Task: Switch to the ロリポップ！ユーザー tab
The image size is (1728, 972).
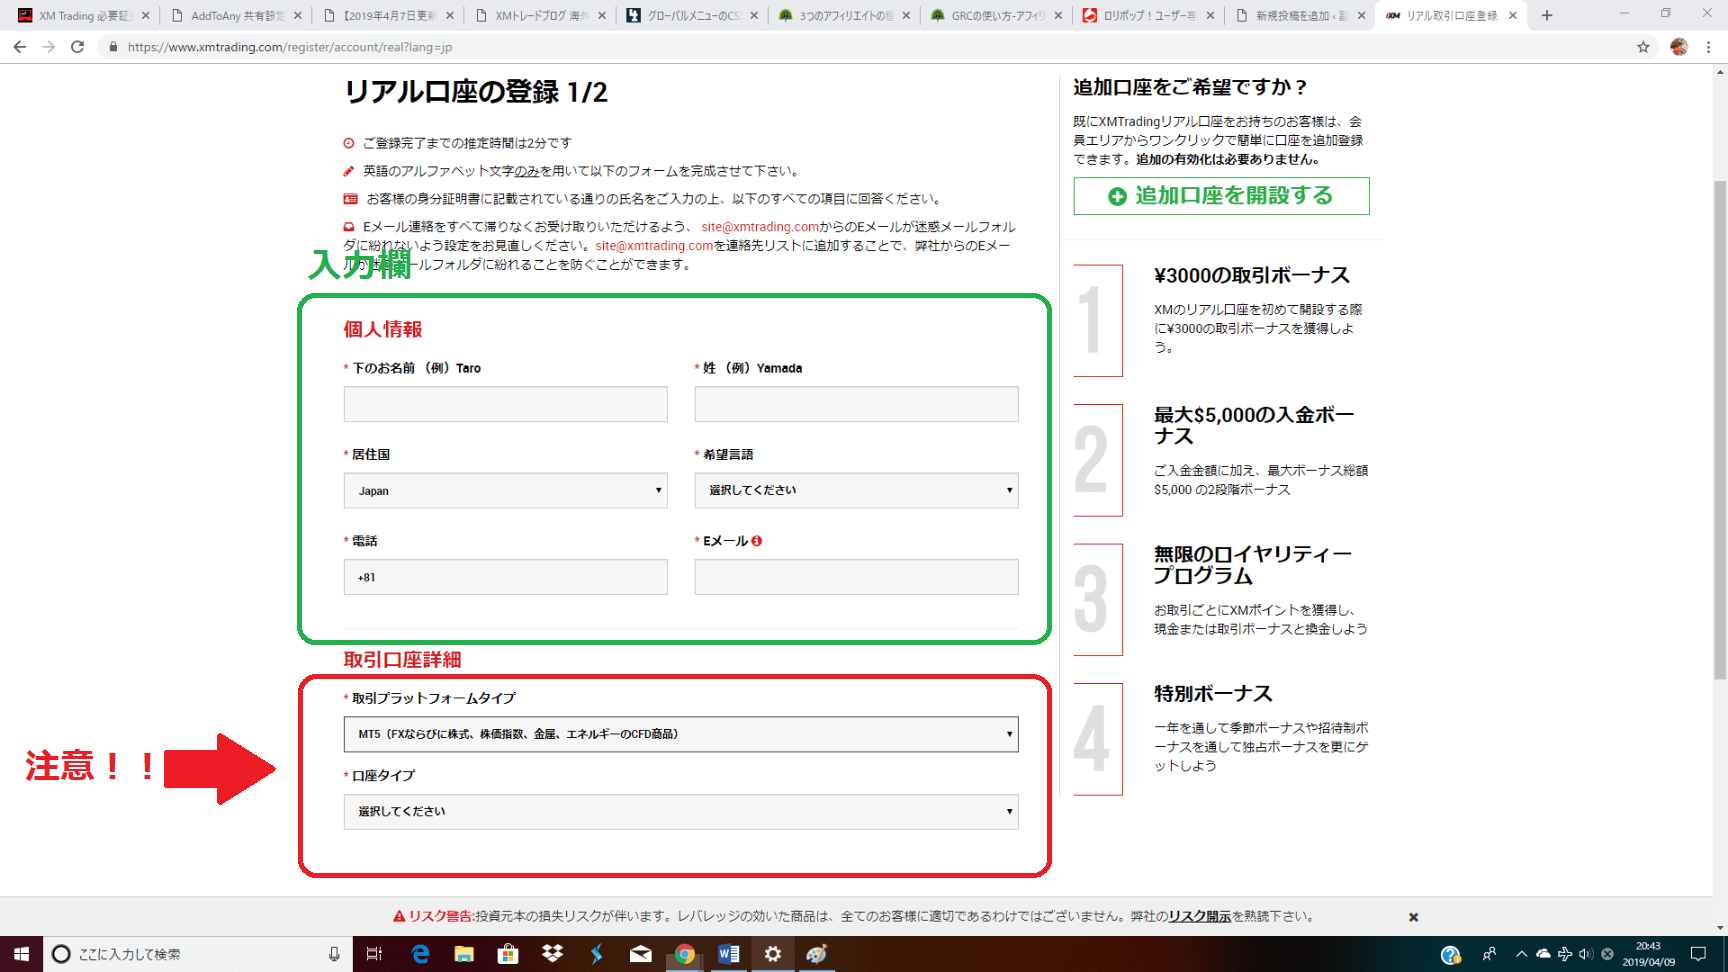Action: pyautogui.click(x=1147, y=16)
